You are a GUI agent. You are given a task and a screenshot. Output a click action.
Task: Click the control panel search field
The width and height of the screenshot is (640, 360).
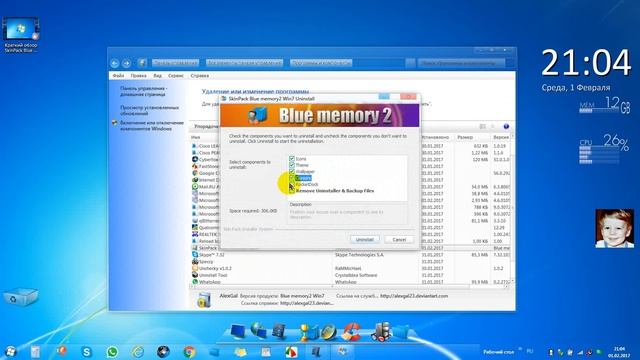point(461,63)
